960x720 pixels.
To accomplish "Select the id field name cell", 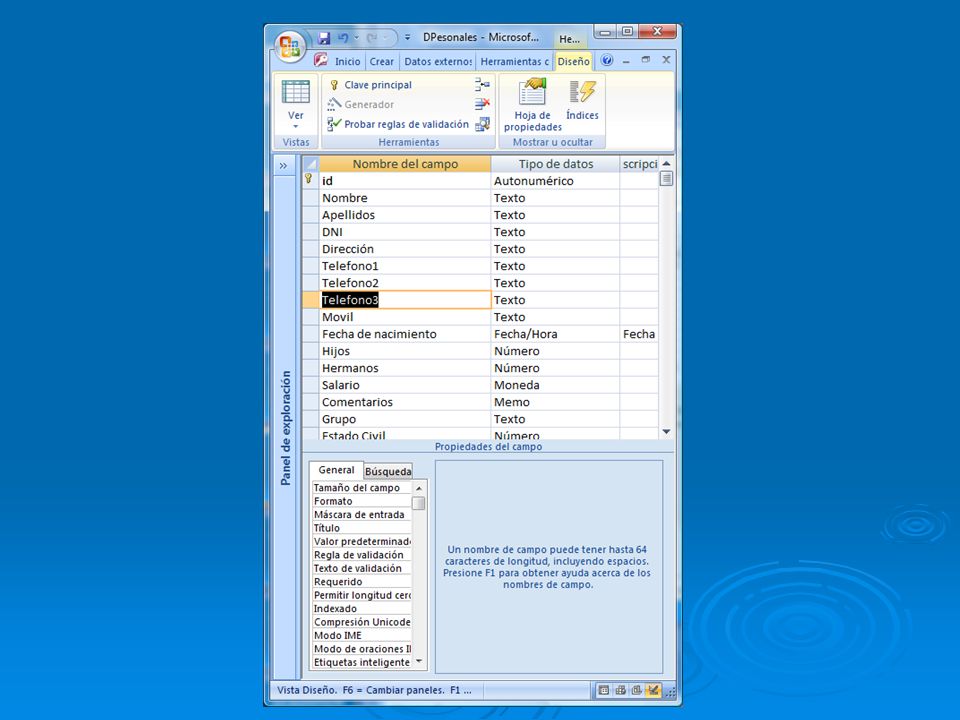I will [405, 181].
